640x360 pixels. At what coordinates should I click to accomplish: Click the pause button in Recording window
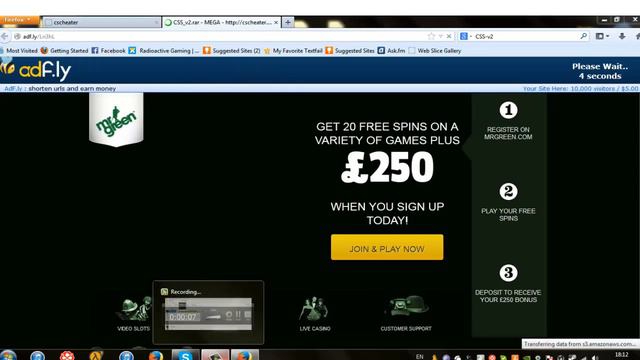[238, 315]
